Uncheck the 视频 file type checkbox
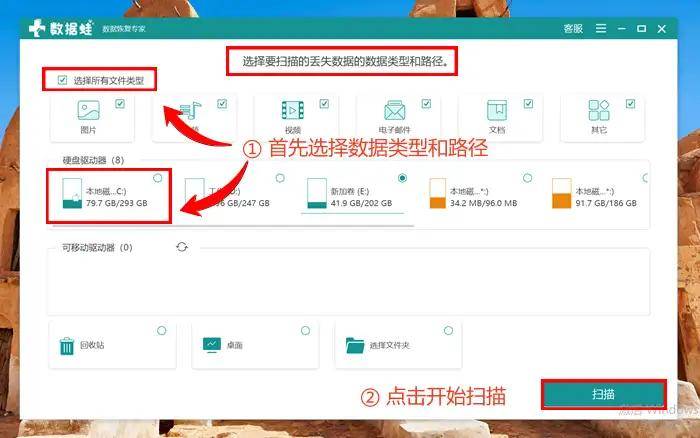The image size is (700, 438). tap(324, 104)
